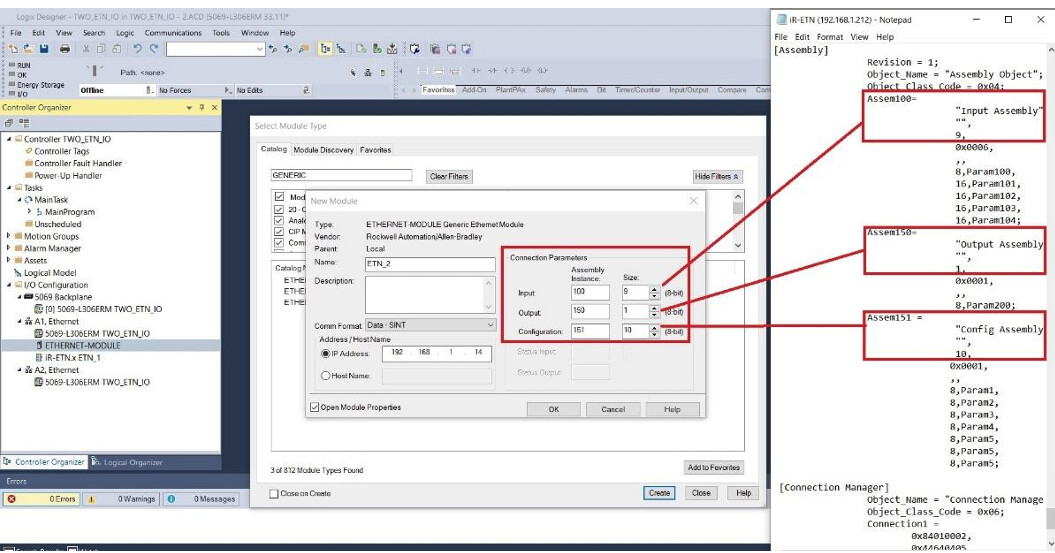Switch to the Module Discovery tab
Image resolution: width=1055 pixels, height=553 pixels.
(x=323, y=150)
